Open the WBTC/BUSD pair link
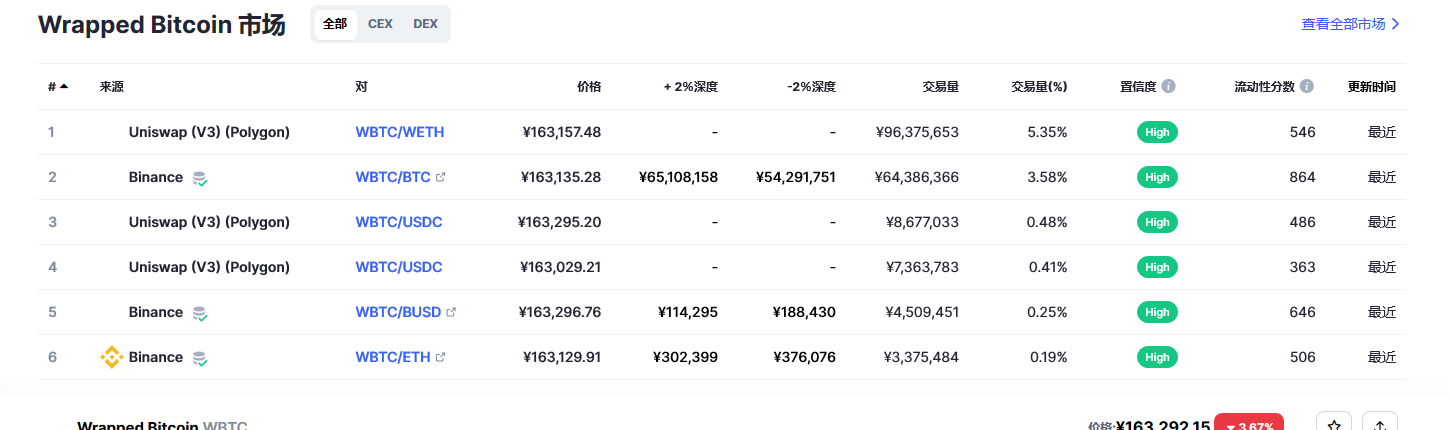The image size is (1450, 430). [398, 312]
